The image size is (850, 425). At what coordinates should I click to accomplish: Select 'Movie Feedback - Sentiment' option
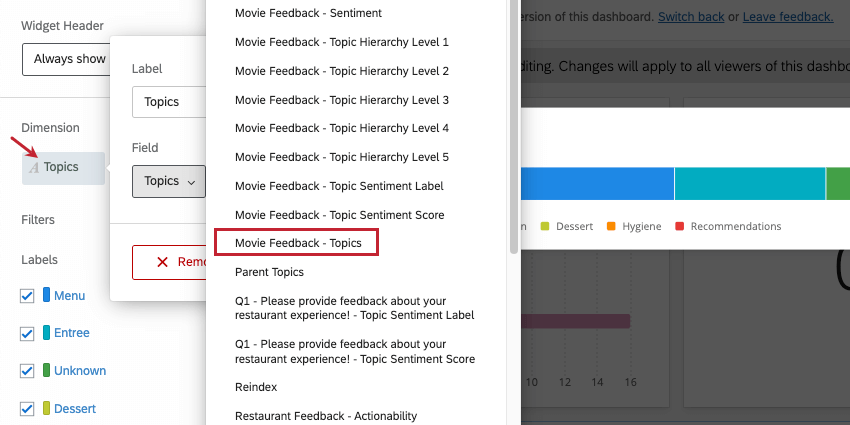(x=308, y=13)
